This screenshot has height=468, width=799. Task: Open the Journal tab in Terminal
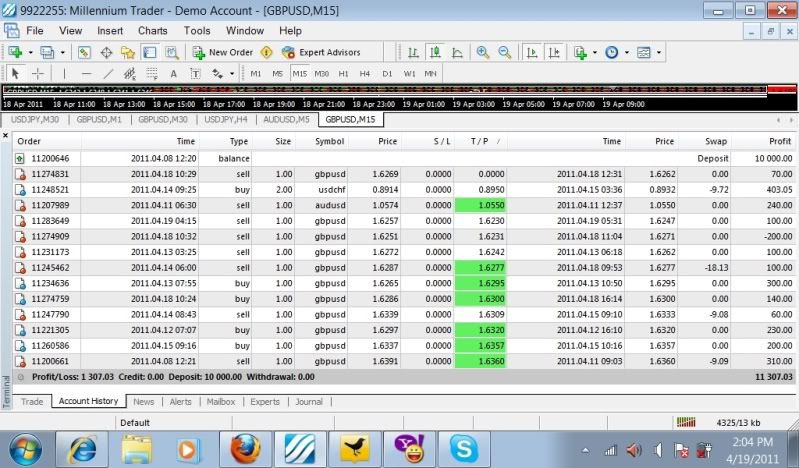(x=309, y=402)
